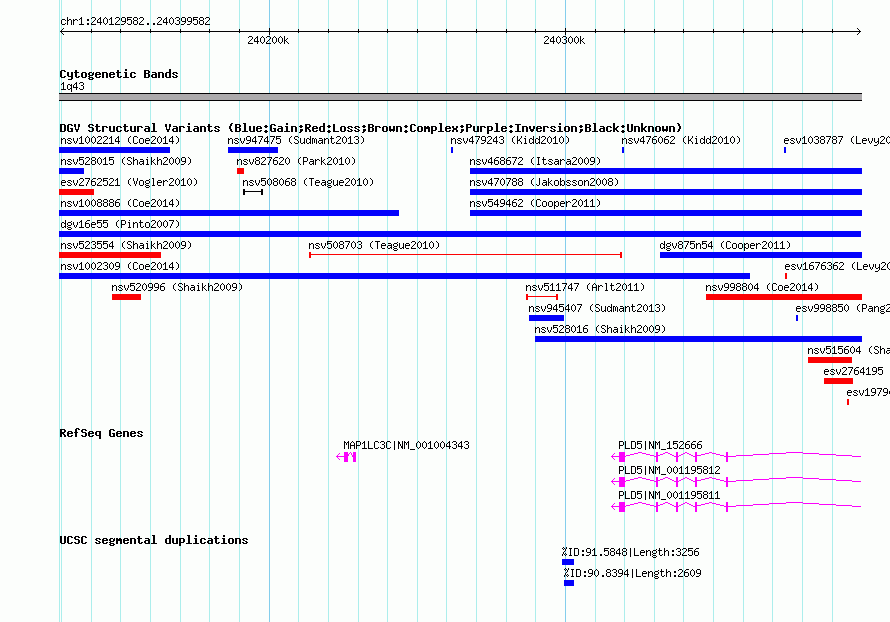
Task: Click the nsv476062 (Kidd2010) label
Action: click(681, 140)
